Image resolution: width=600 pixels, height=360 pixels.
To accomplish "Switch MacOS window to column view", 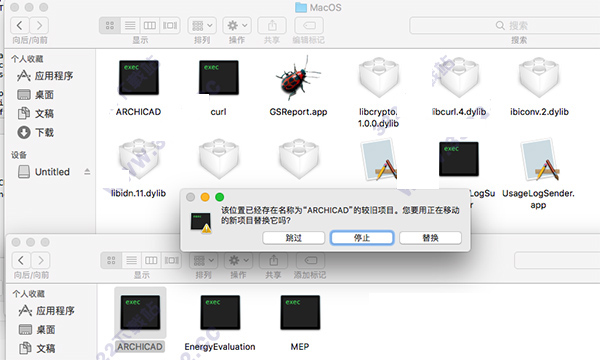I will click(150, 26).
